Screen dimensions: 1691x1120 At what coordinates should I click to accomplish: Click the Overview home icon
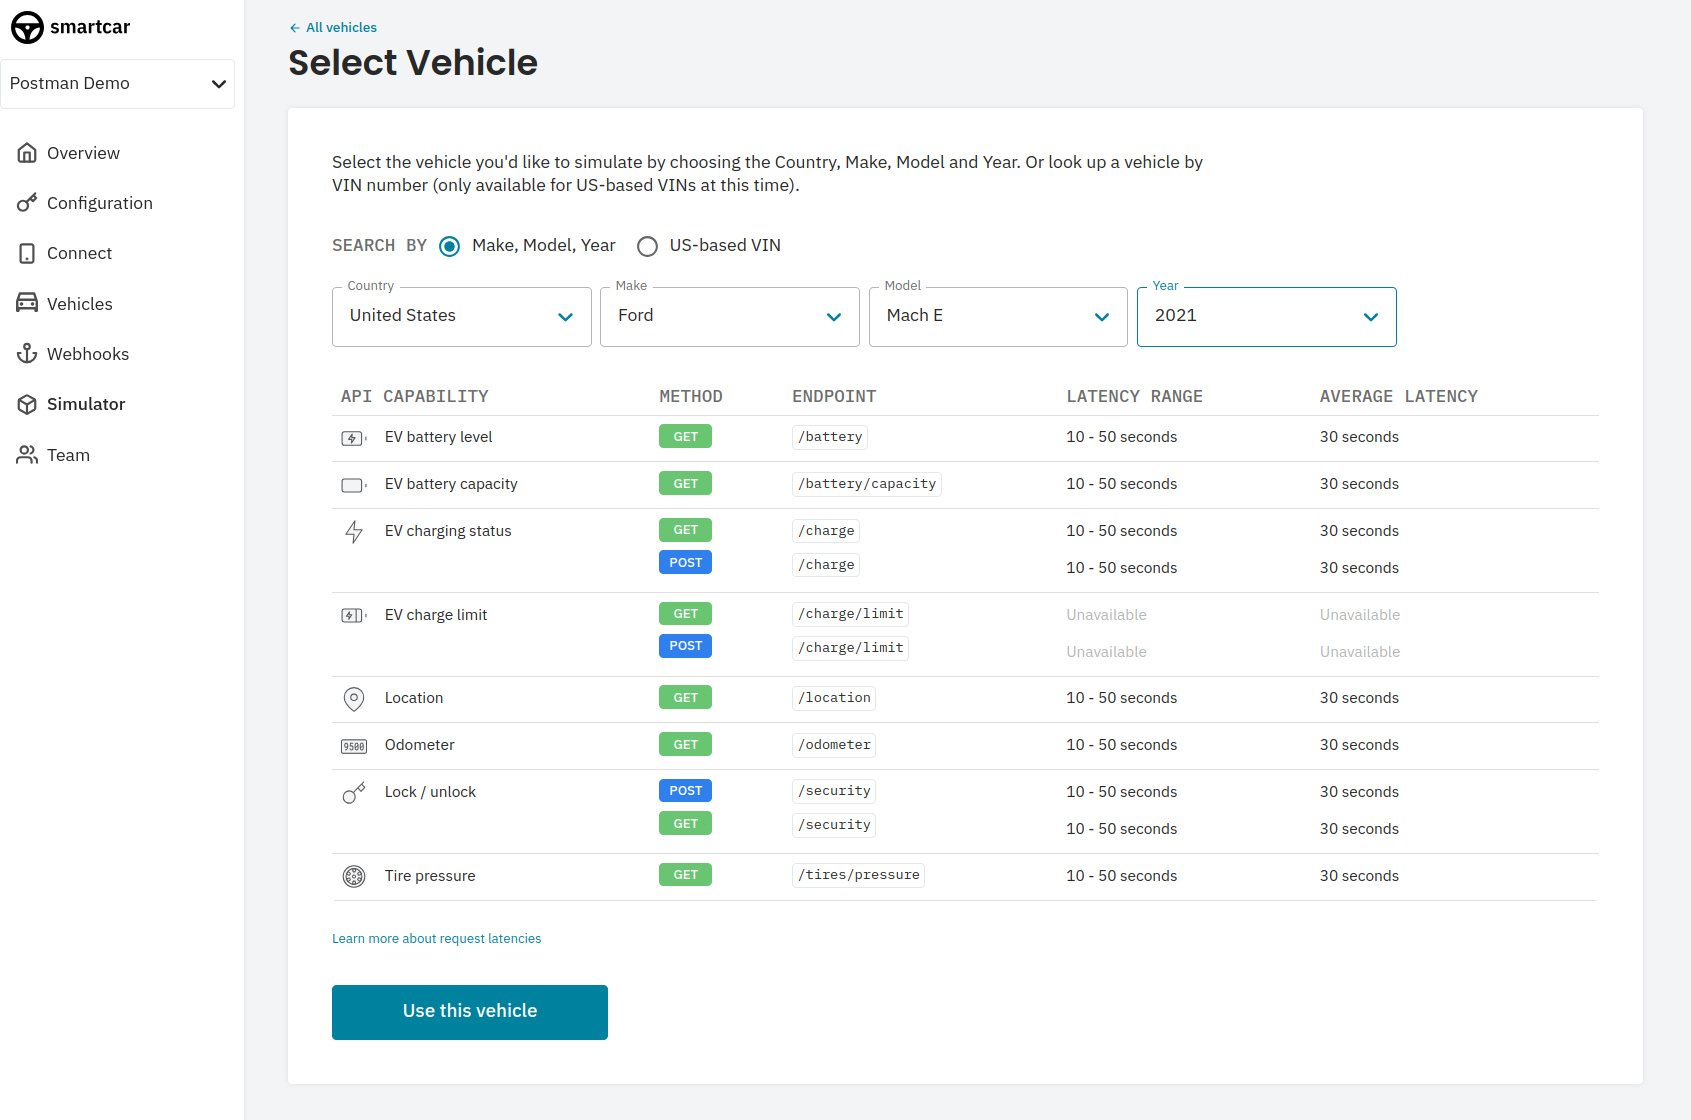(x=27, y=153)
